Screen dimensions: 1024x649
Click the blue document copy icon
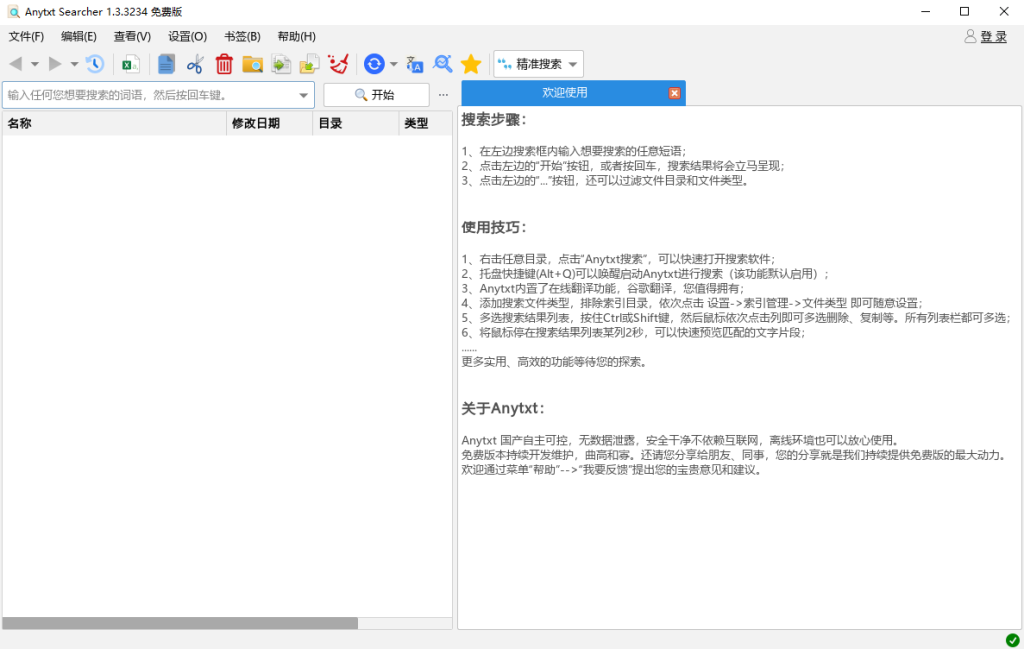167,64
